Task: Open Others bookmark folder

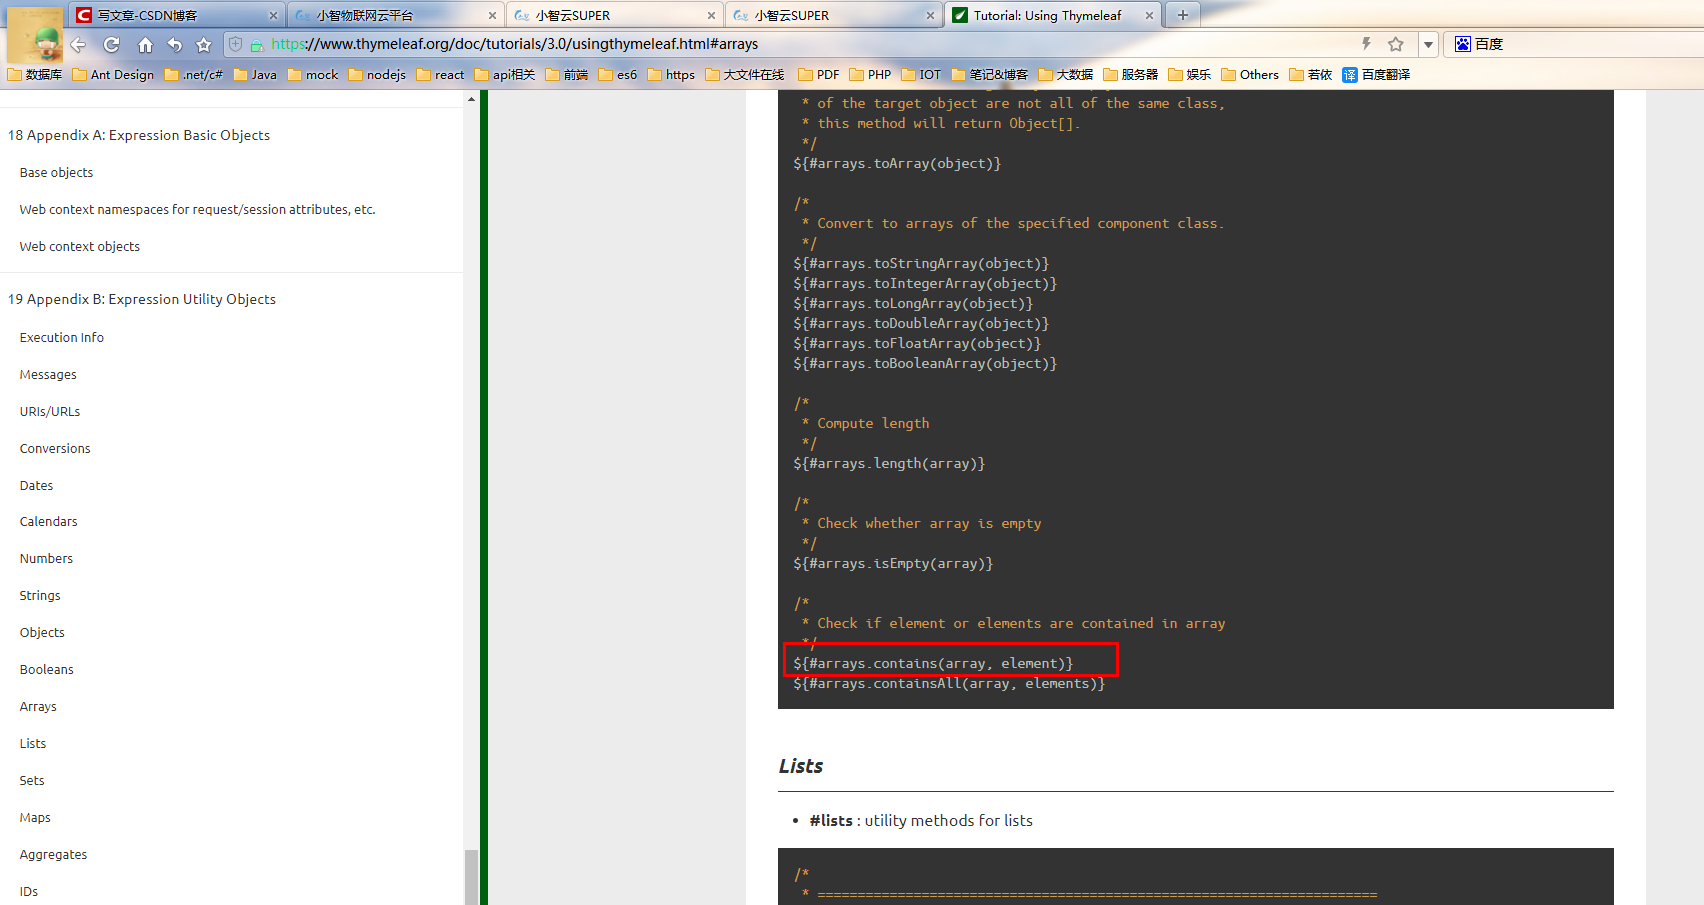Action: tap(1250, 74)
